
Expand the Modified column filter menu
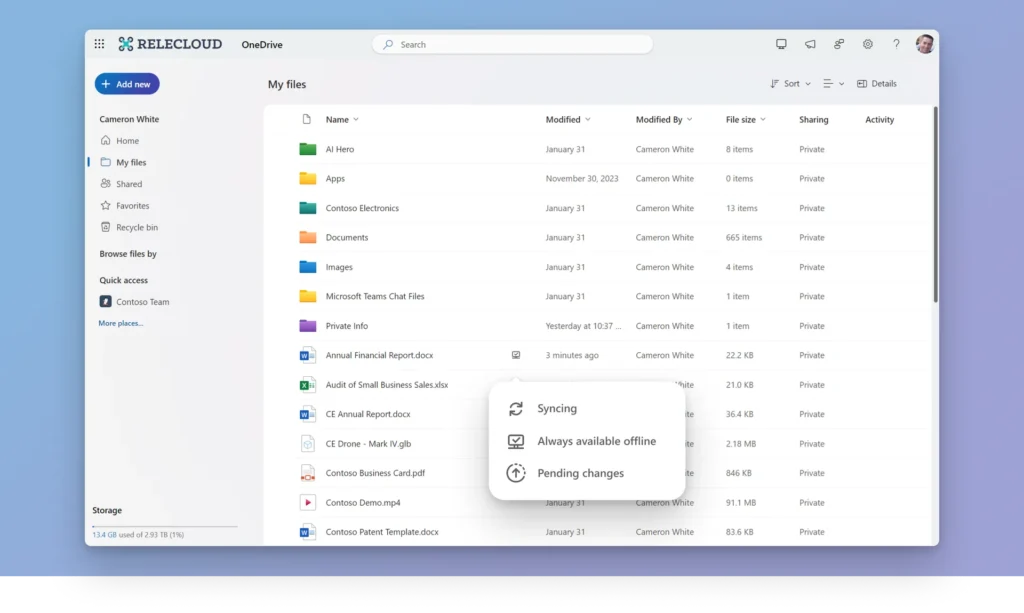(x=588, y=119)
